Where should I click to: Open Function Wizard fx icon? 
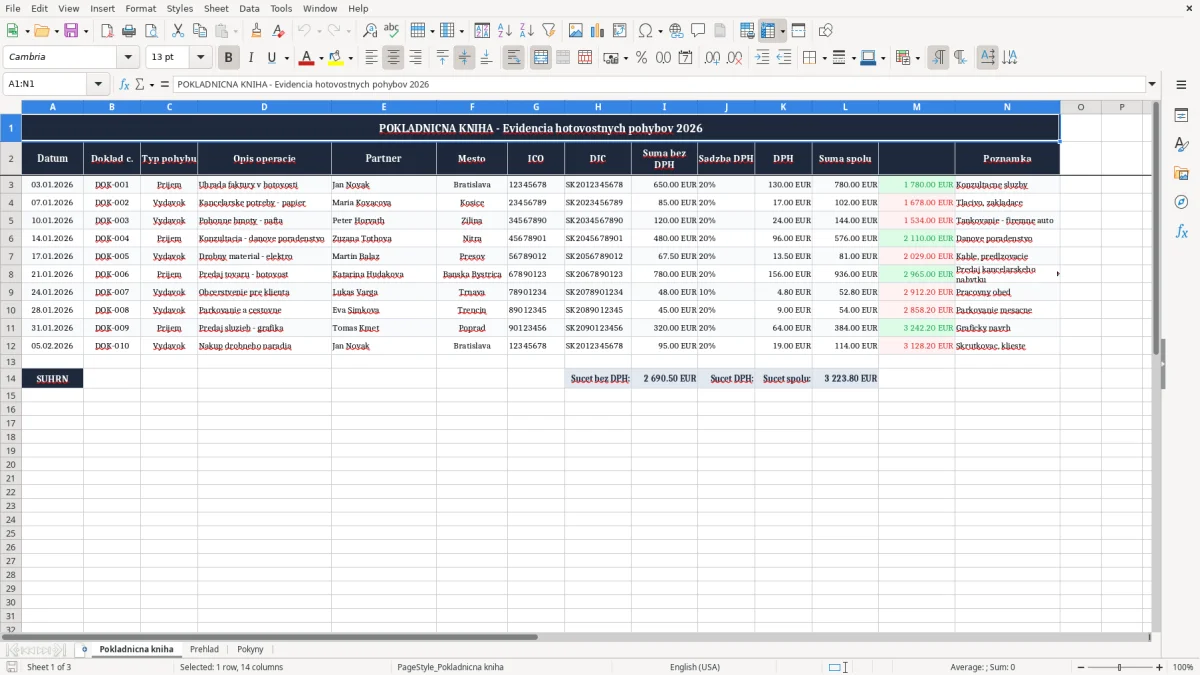click(125, 84)
